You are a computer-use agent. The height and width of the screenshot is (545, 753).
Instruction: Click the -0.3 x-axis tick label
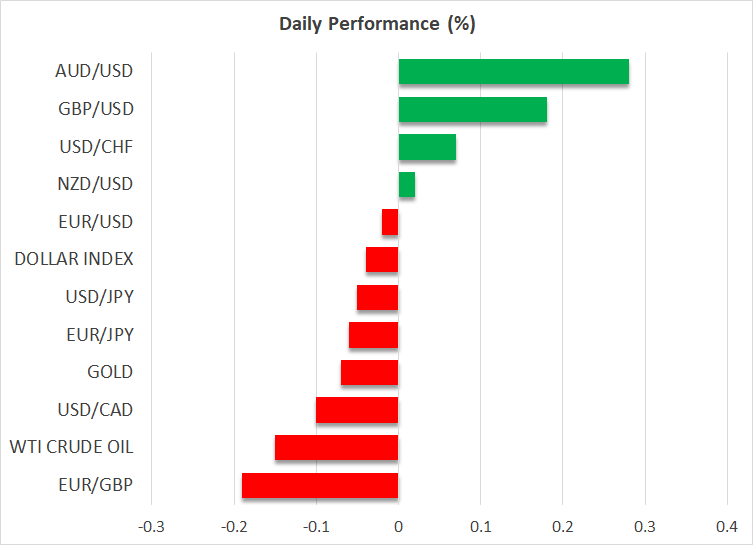coord(150,526)
